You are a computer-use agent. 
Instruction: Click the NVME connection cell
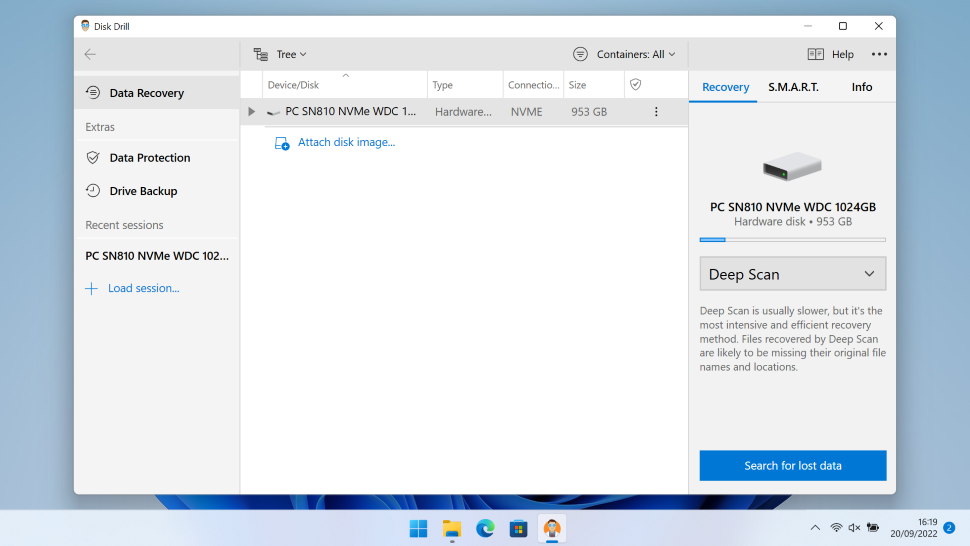pos(526,112)
